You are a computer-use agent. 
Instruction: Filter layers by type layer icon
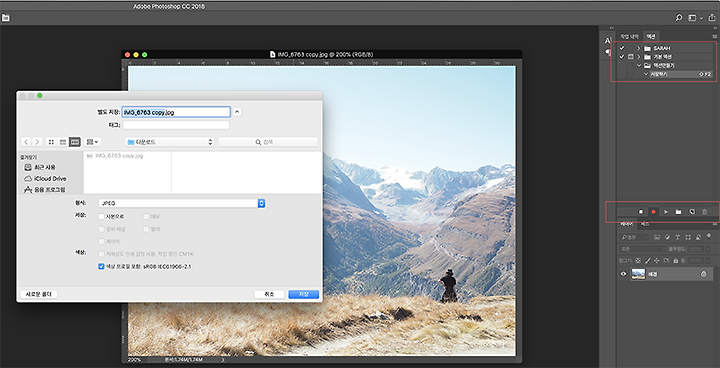677,237
